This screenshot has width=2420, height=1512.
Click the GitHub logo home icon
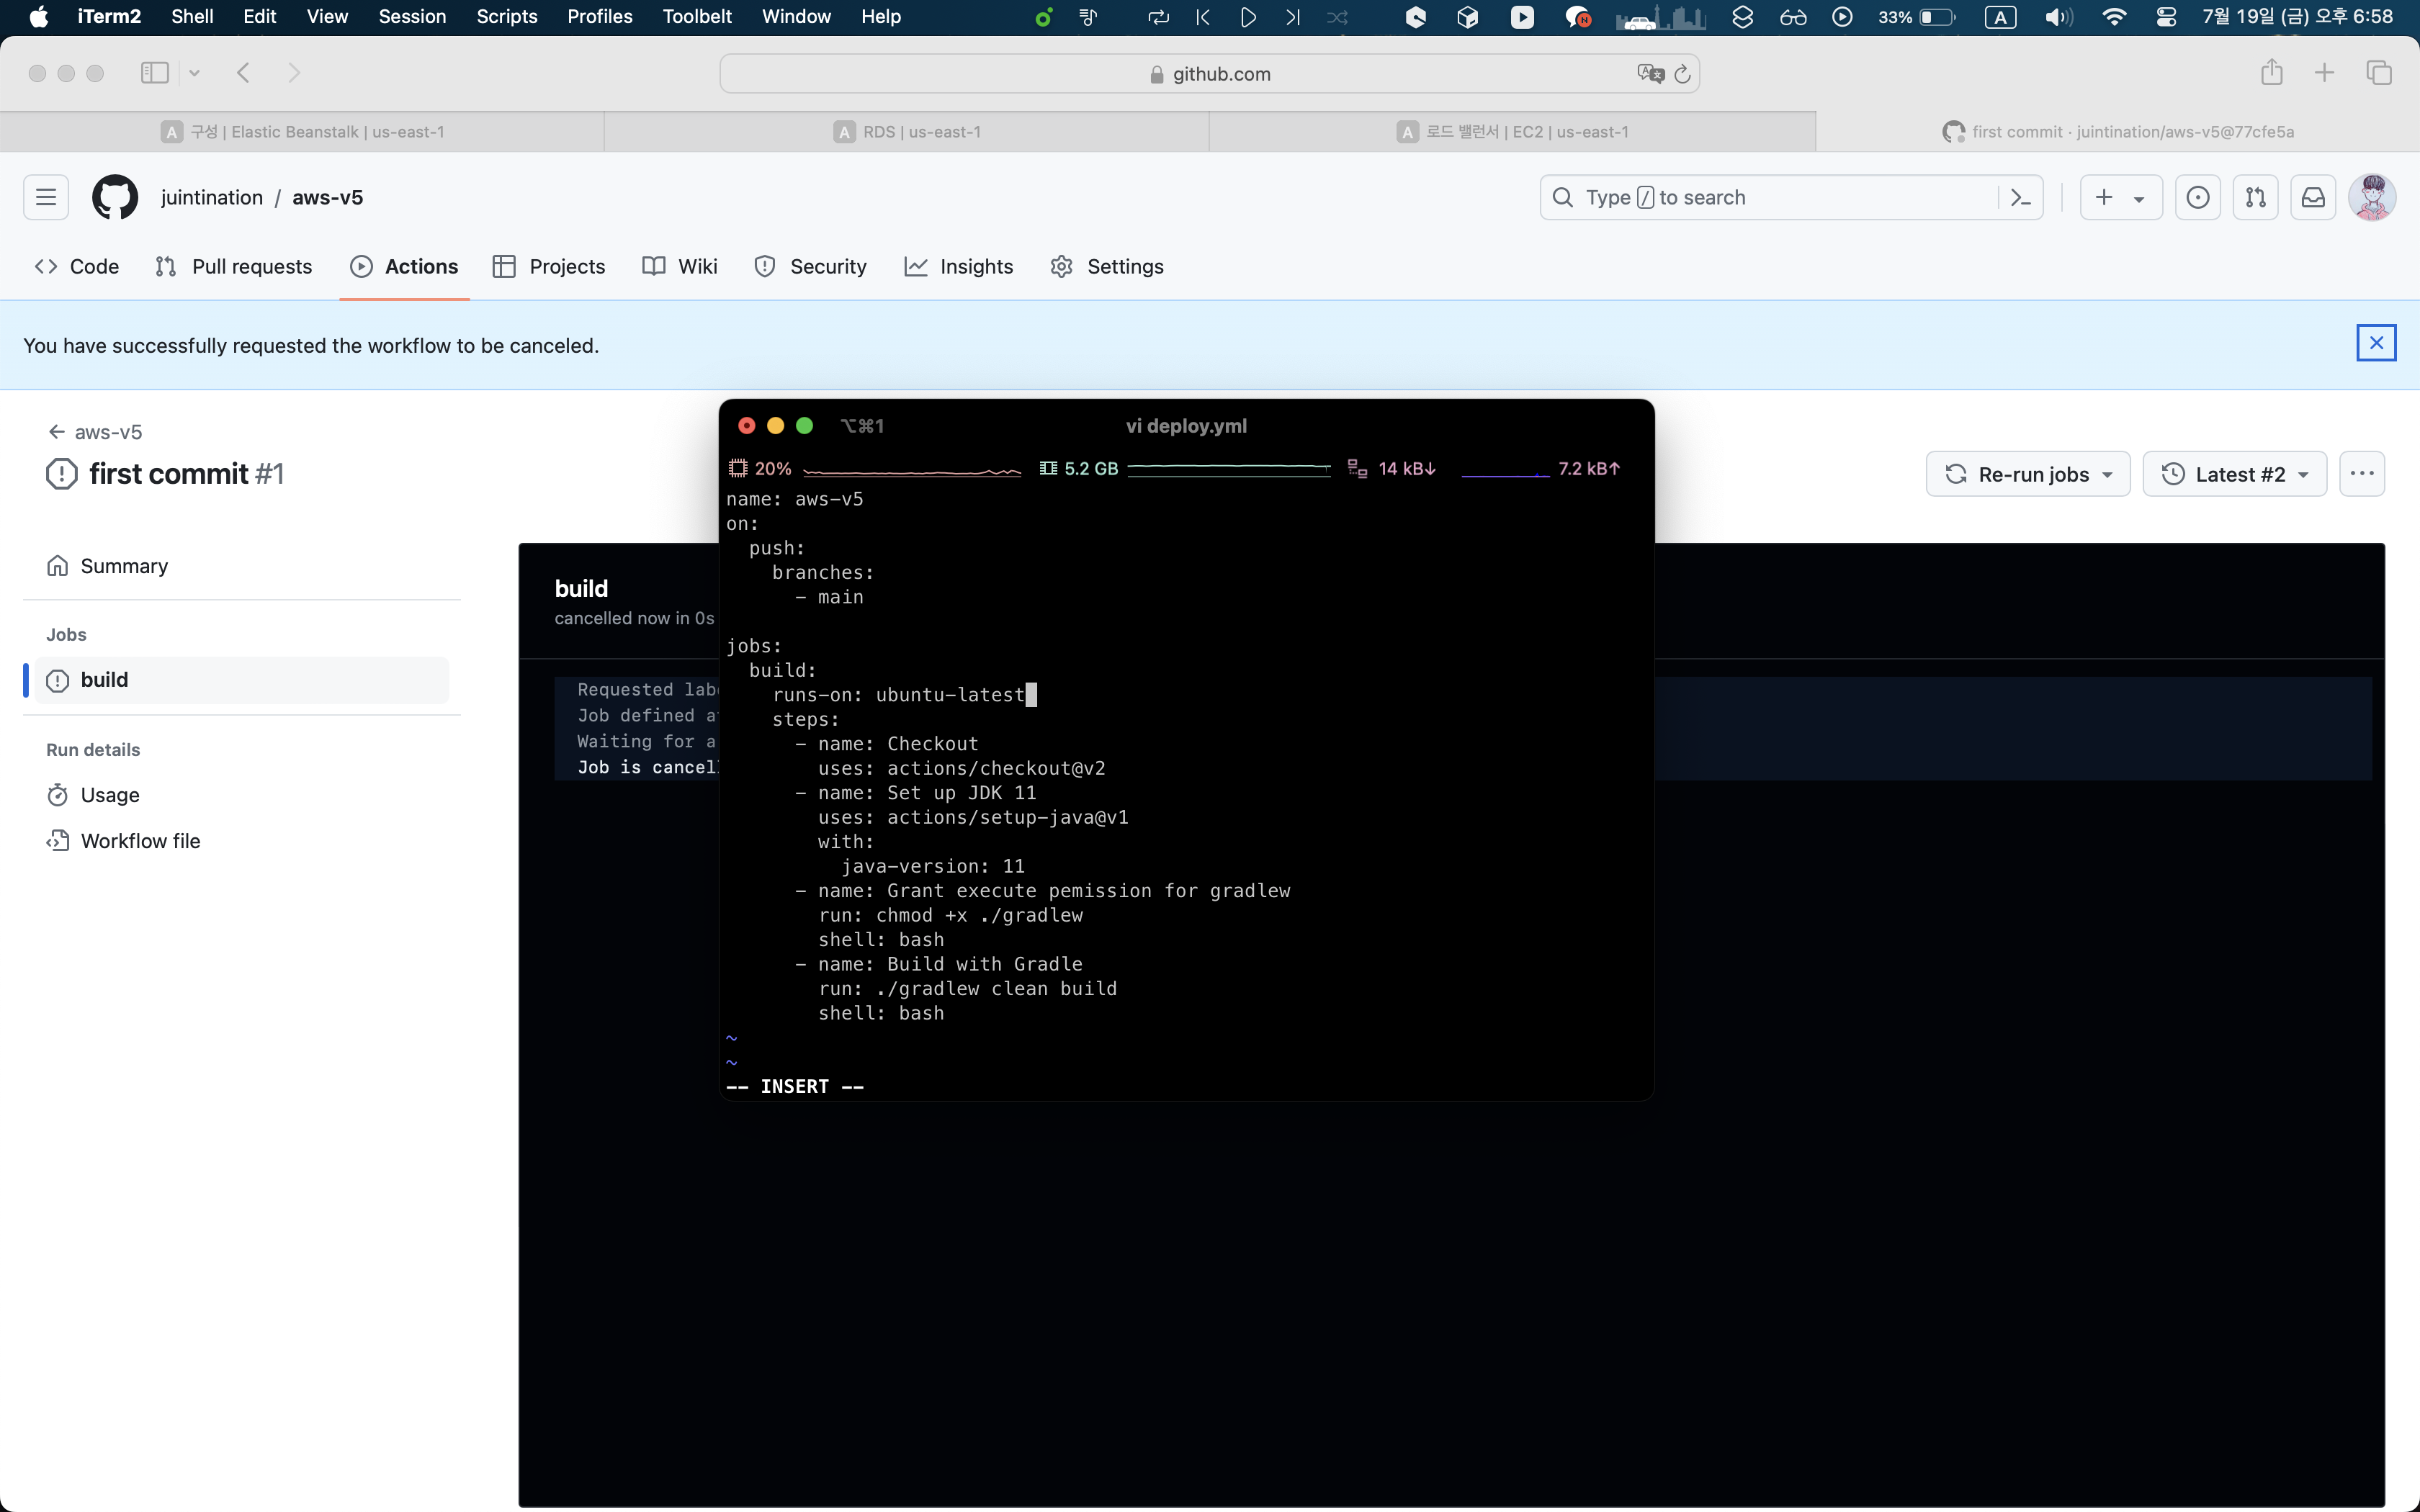click(115, 197)
